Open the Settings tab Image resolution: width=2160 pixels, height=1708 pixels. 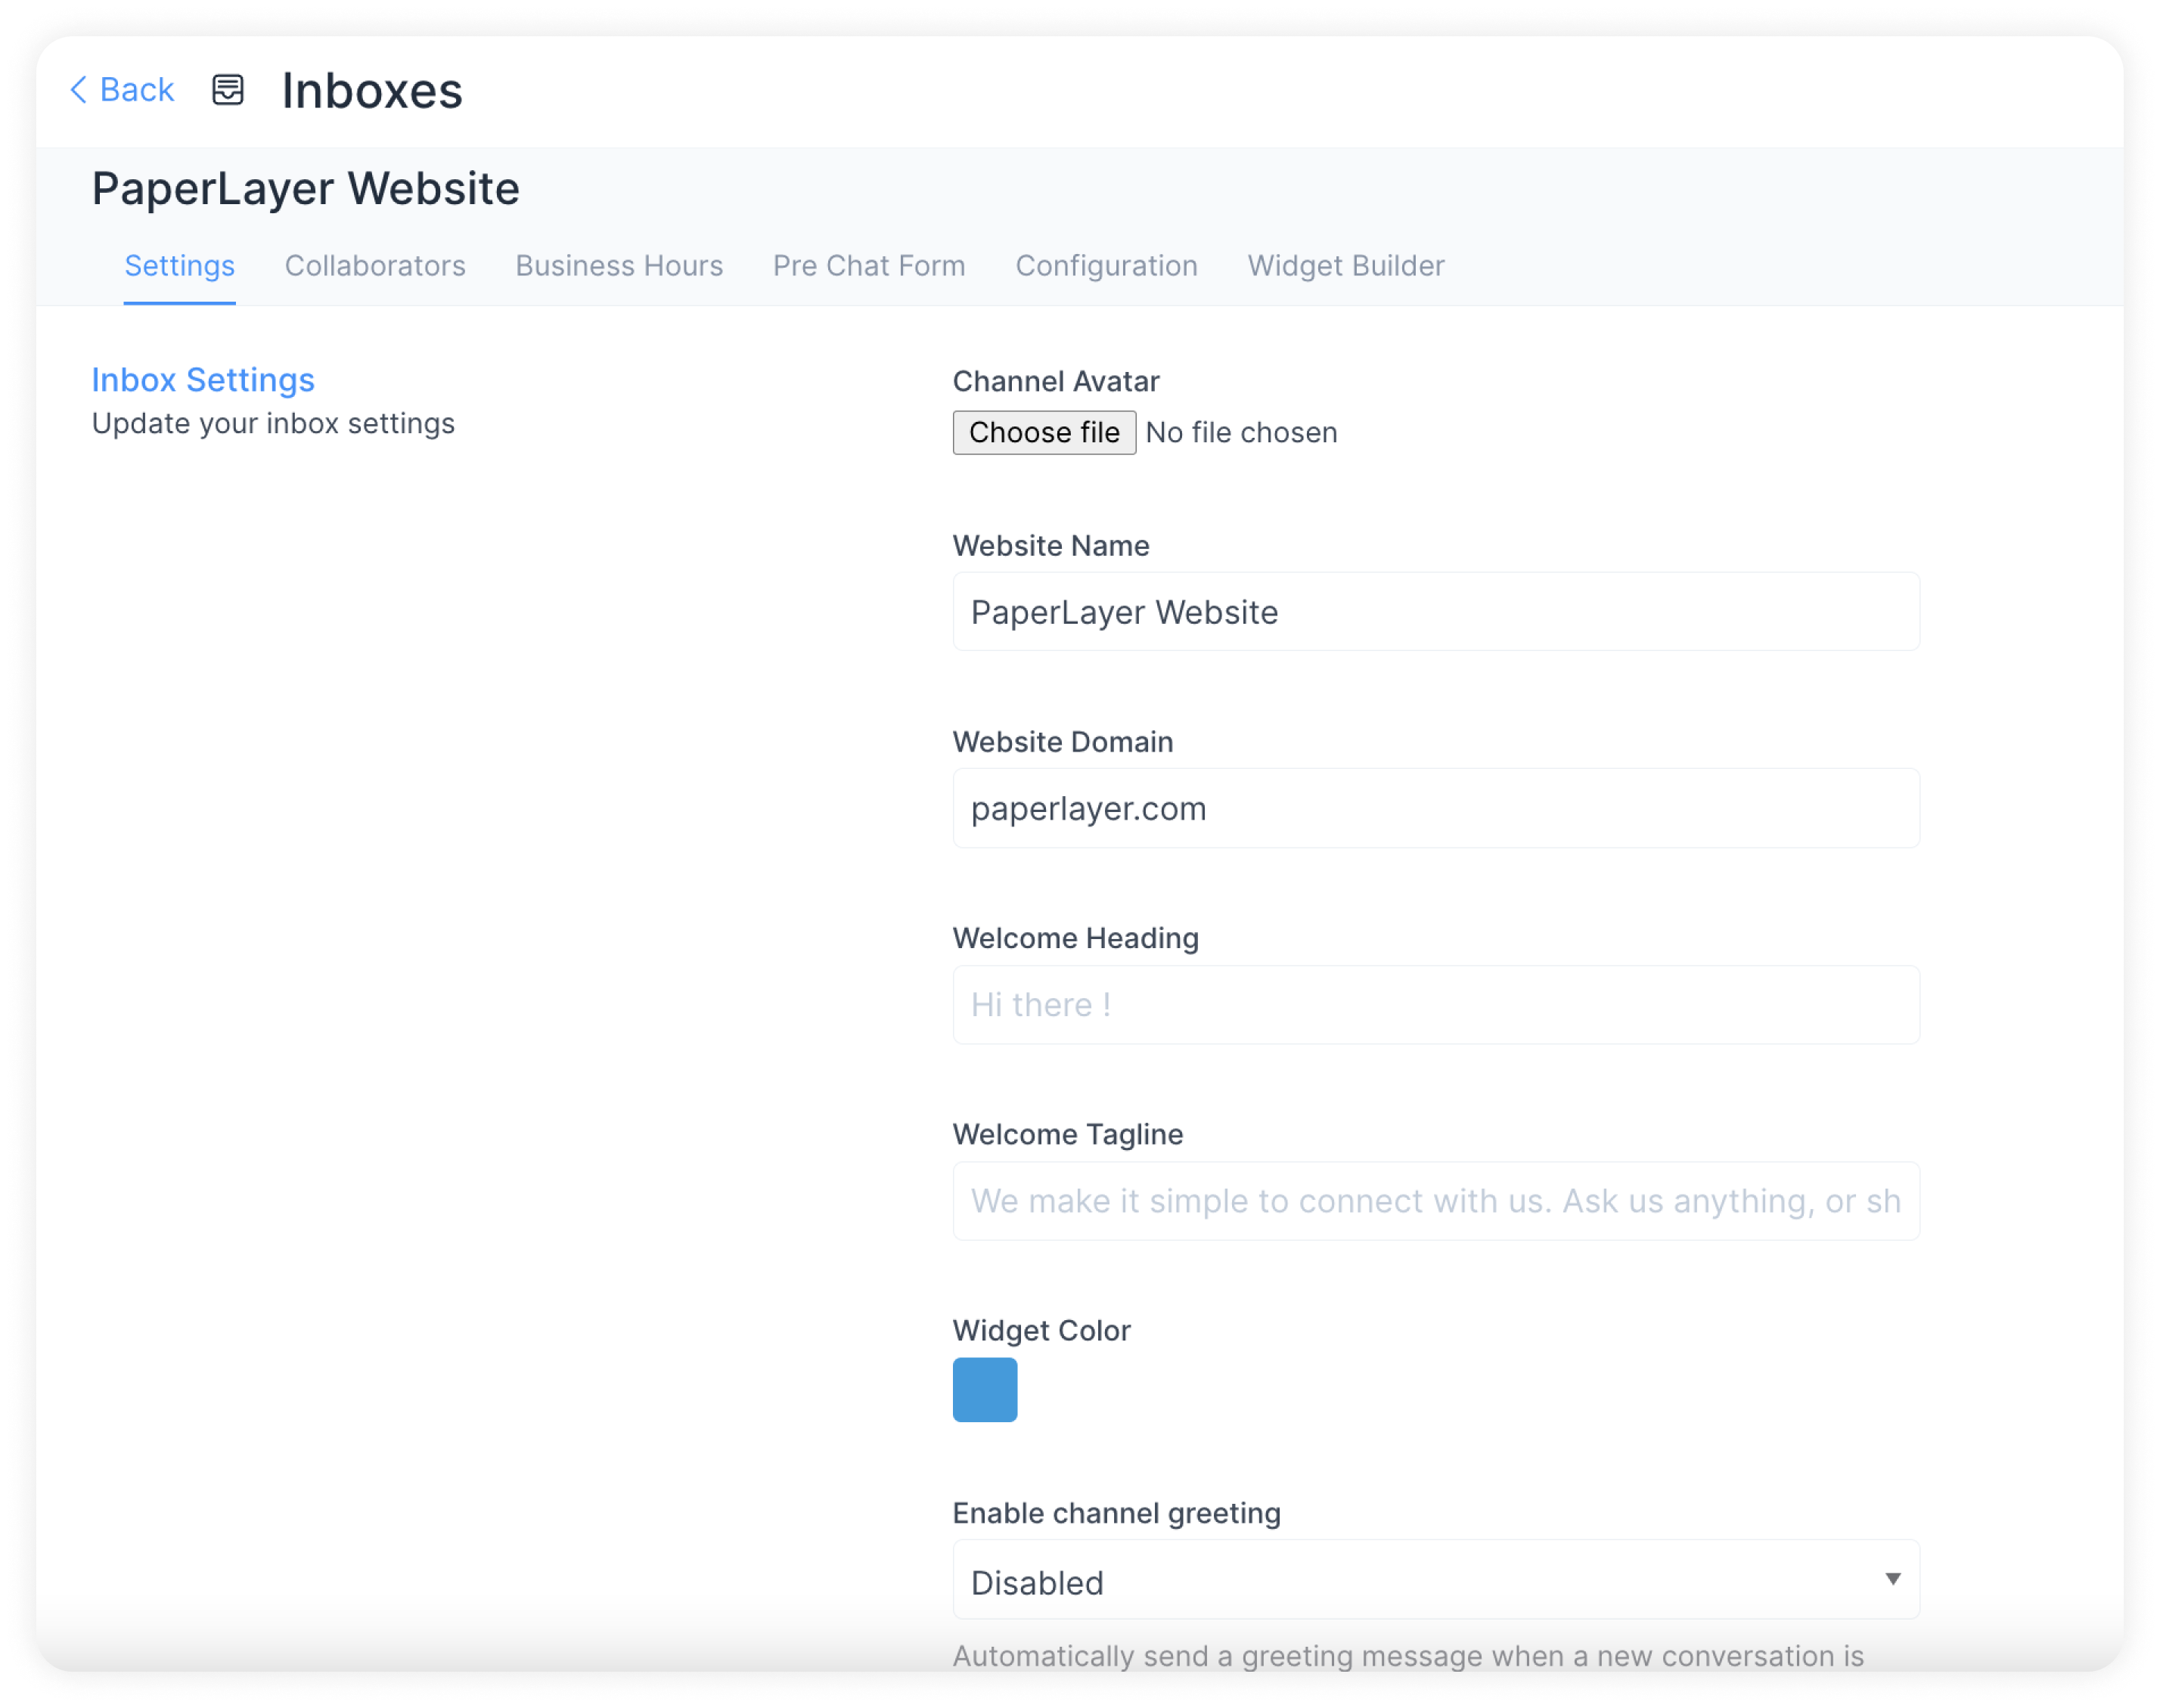click(x=180, y=266)
